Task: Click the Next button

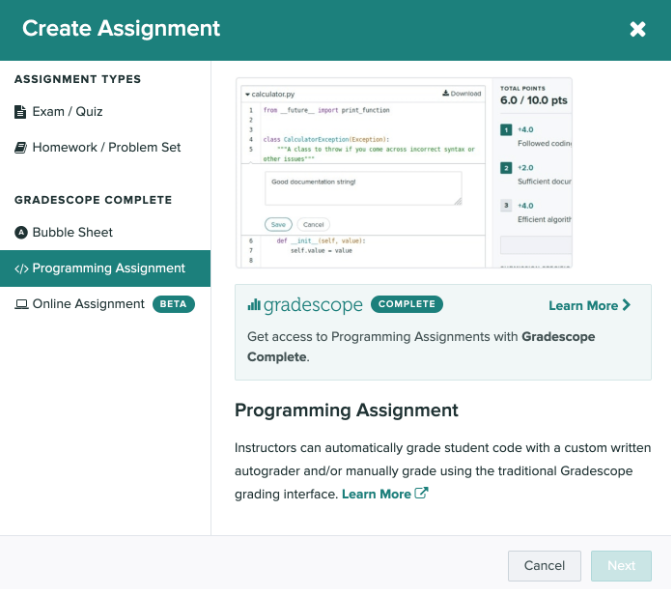Action: pyautogui.click(x=621, y=565)
